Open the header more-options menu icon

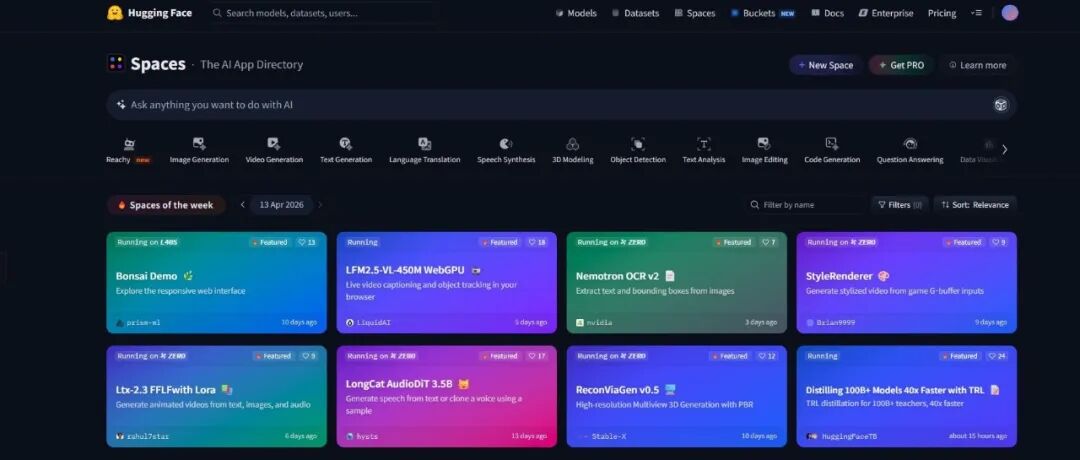click(x=976, y=13)
